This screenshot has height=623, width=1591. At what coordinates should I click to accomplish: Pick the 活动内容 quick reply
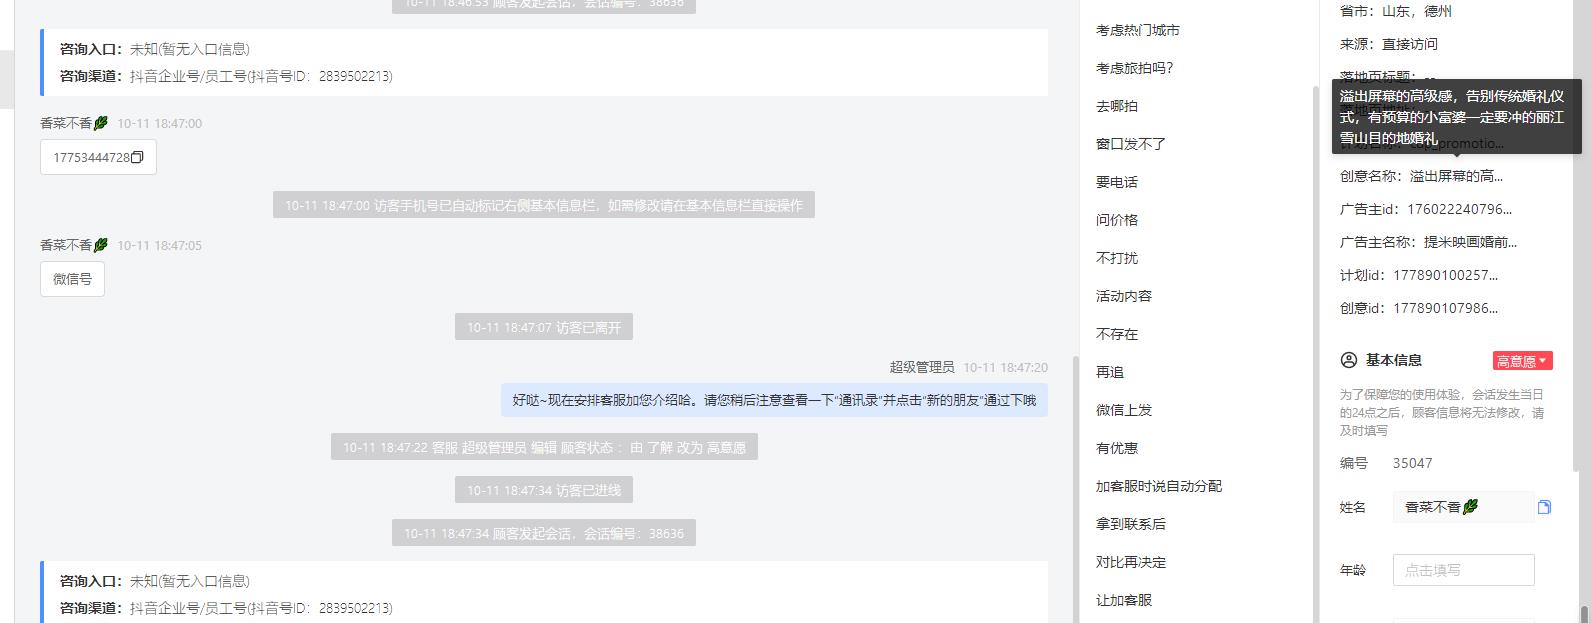pyautogui.click(x=1124, y=296)
